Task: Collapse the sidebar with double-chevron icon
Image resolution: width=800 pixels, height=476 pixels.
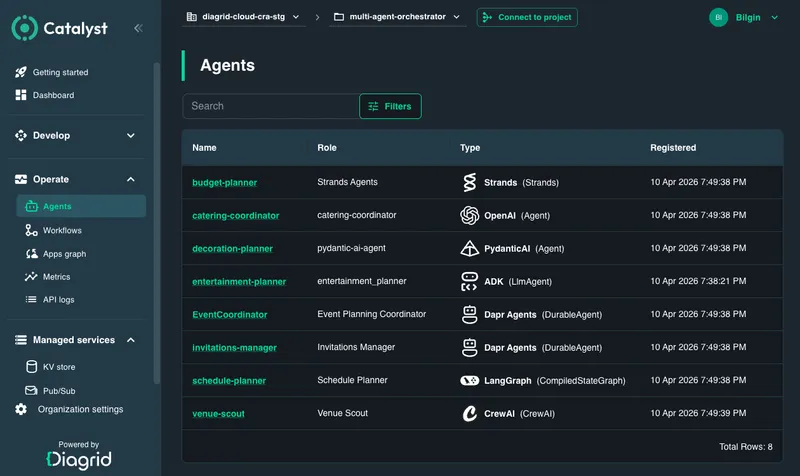Action: point(137,28)
